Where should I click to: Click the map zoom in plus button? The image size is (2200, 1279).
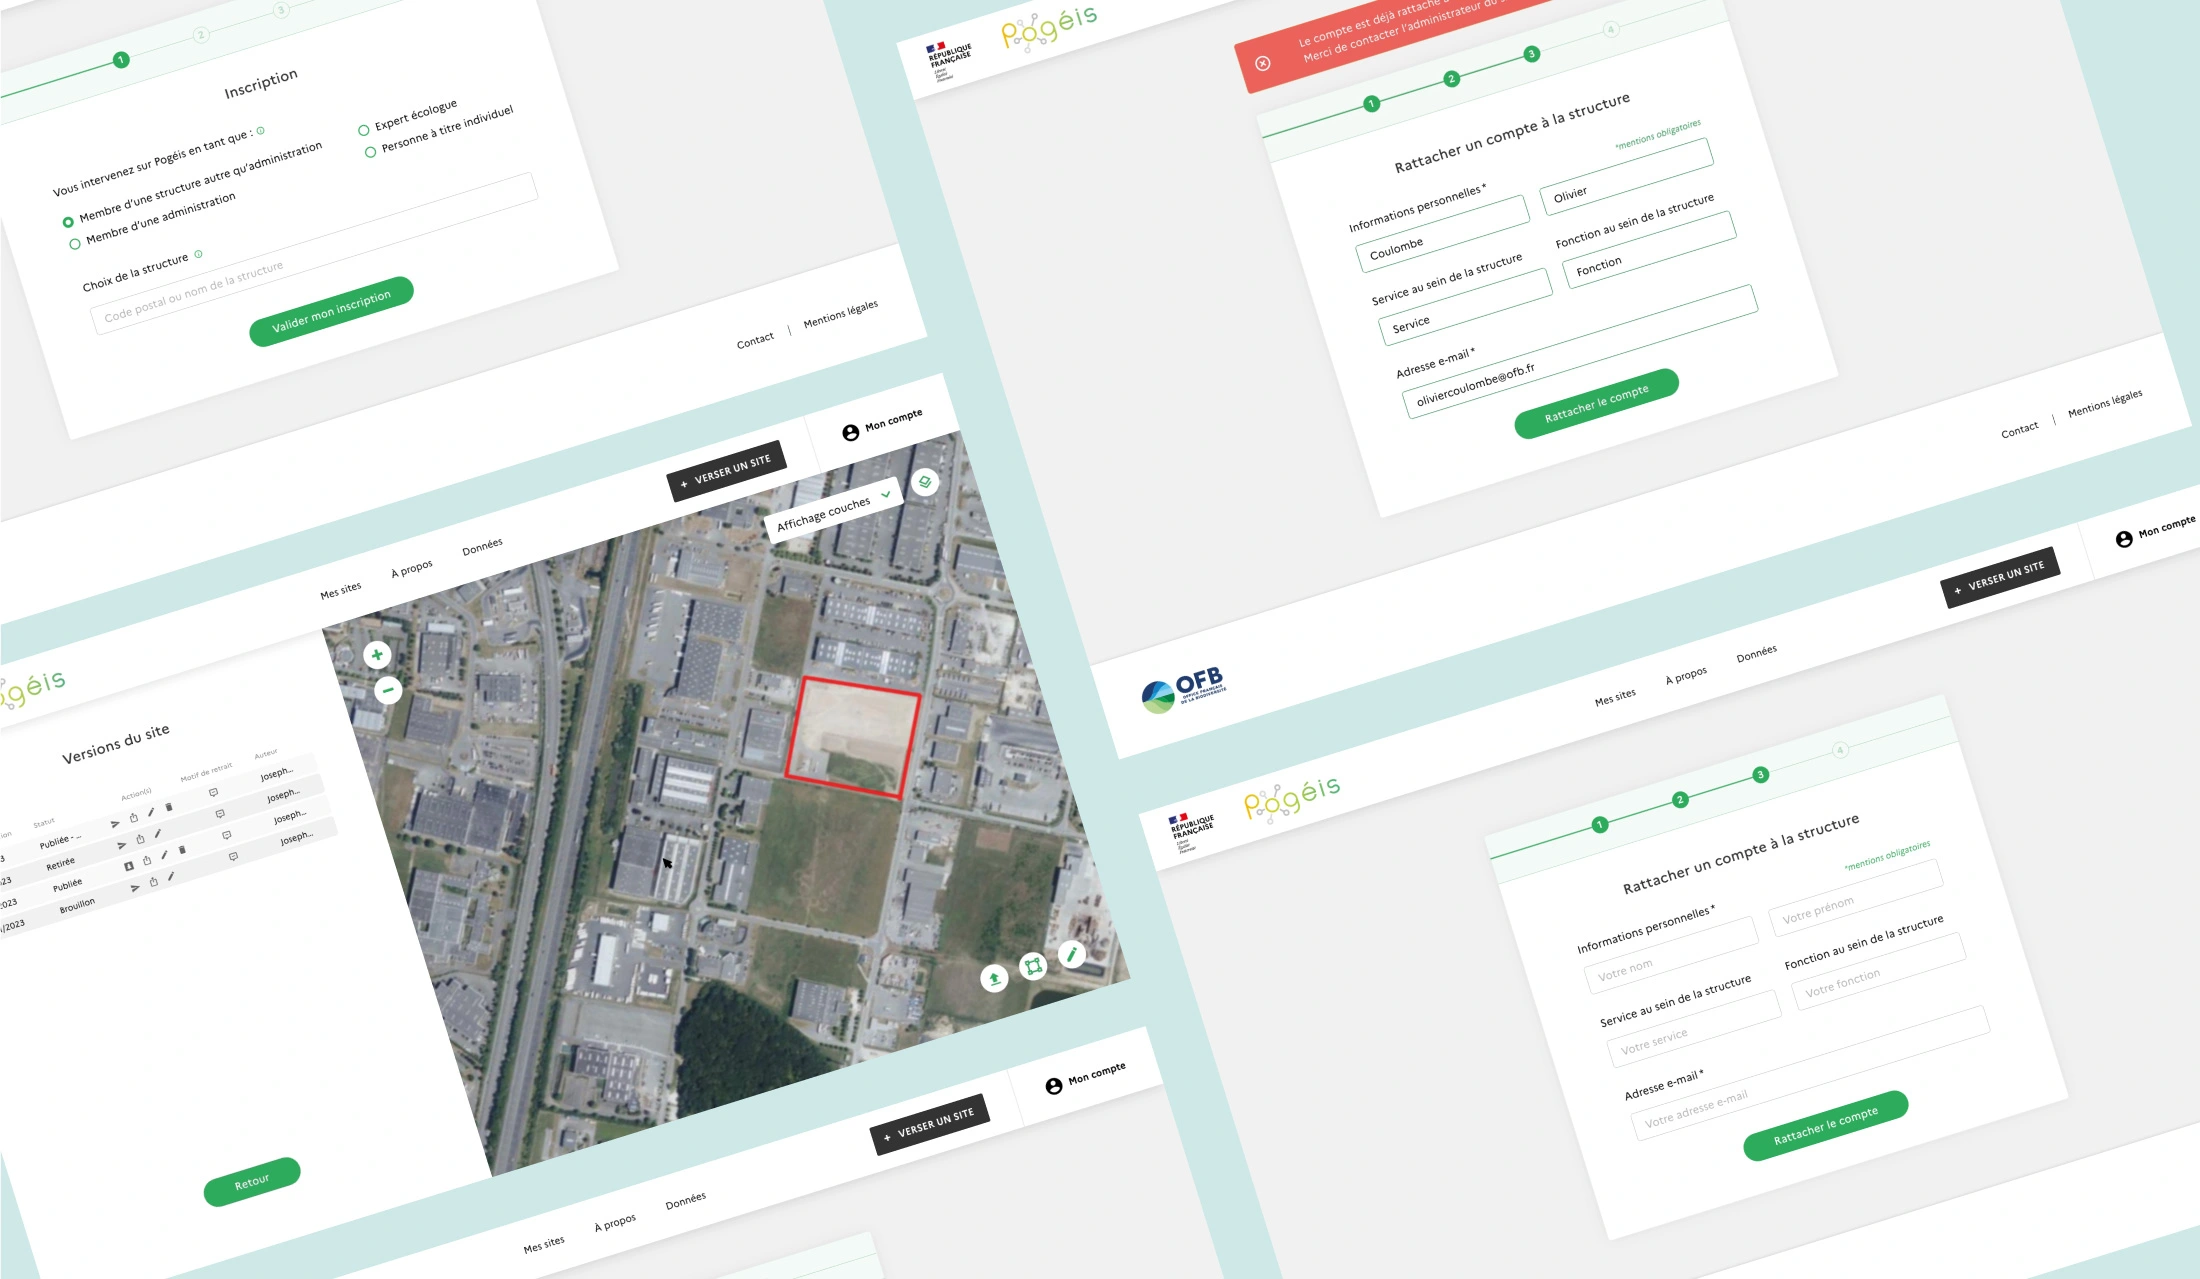(x=377, y=655)
